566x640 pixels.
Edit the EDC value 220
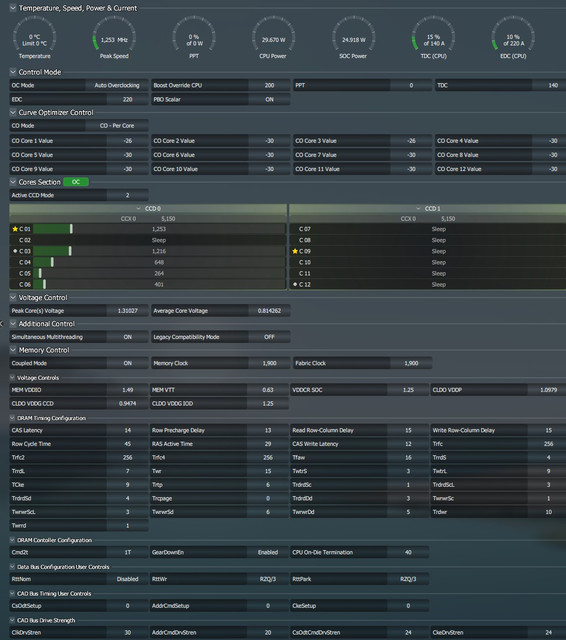(128, 99)
